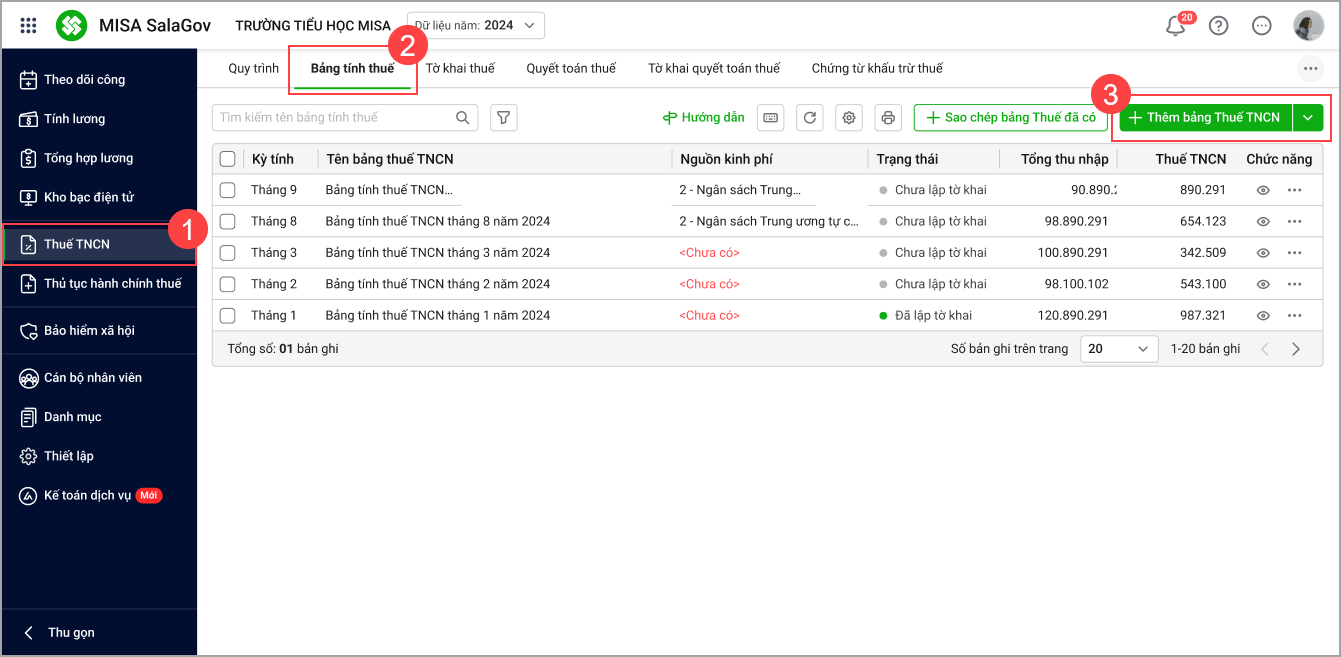1341x657 pixels.
Task: Click the help question mark icon
Action: click(x=1218, y=26)
